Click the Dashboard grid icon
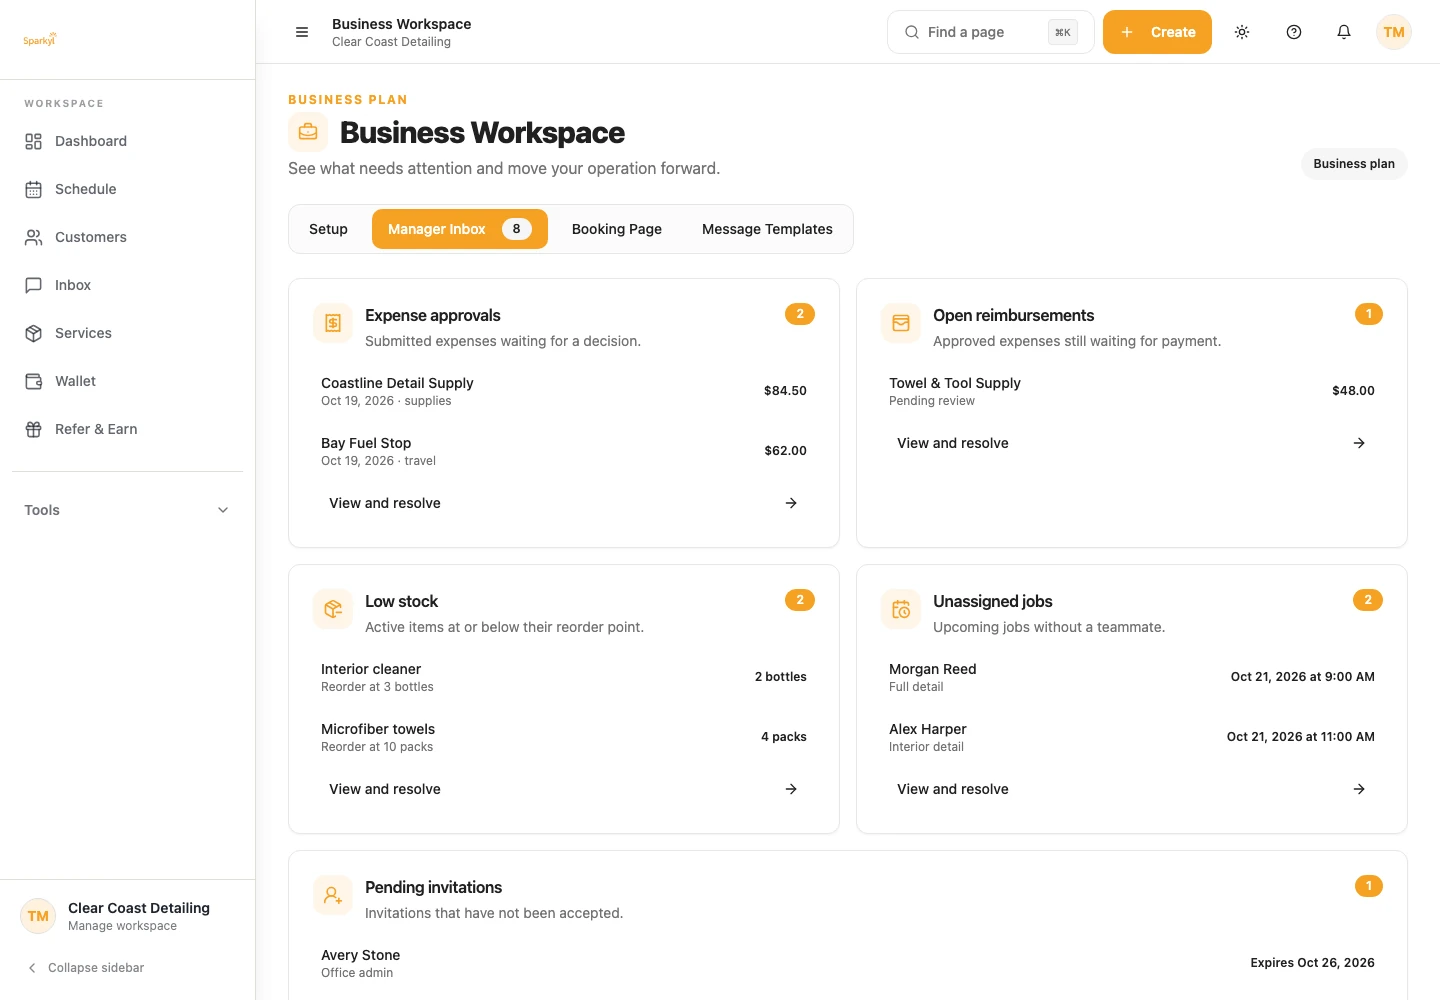Viewport: 1440px width, 1000px height. click(33, 141)
